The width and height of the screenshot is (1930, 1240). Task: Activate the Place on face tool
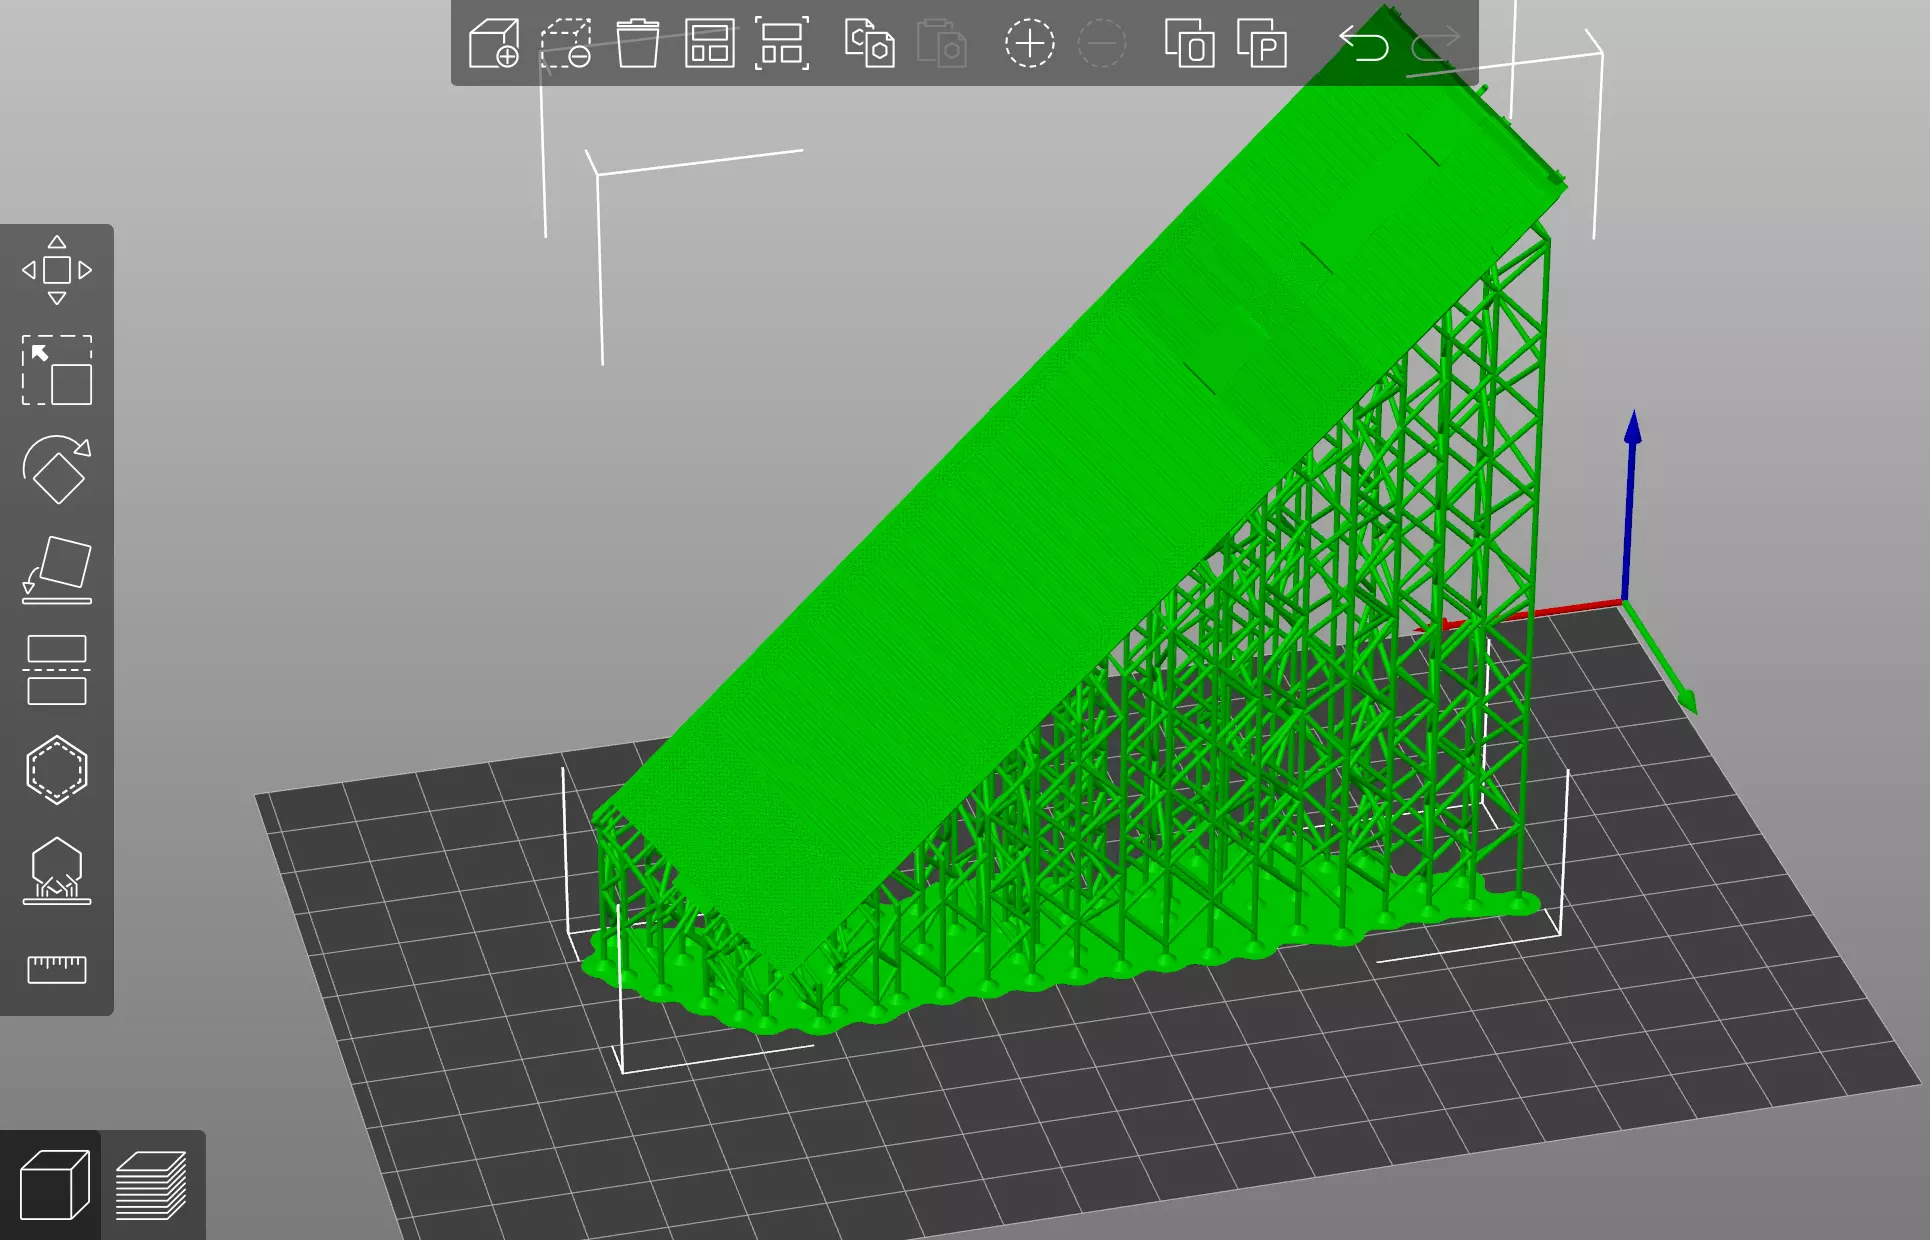click(x=57, y=570)
